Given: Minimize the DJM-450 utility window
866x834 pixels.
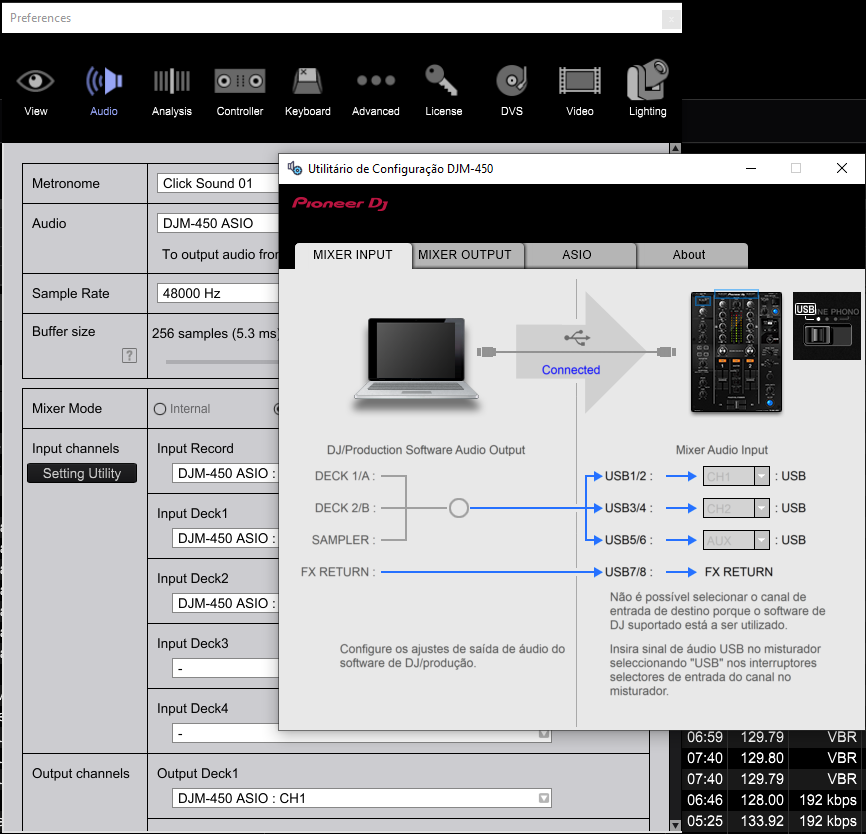Looking at the screenshot, I should pos(751,168).
